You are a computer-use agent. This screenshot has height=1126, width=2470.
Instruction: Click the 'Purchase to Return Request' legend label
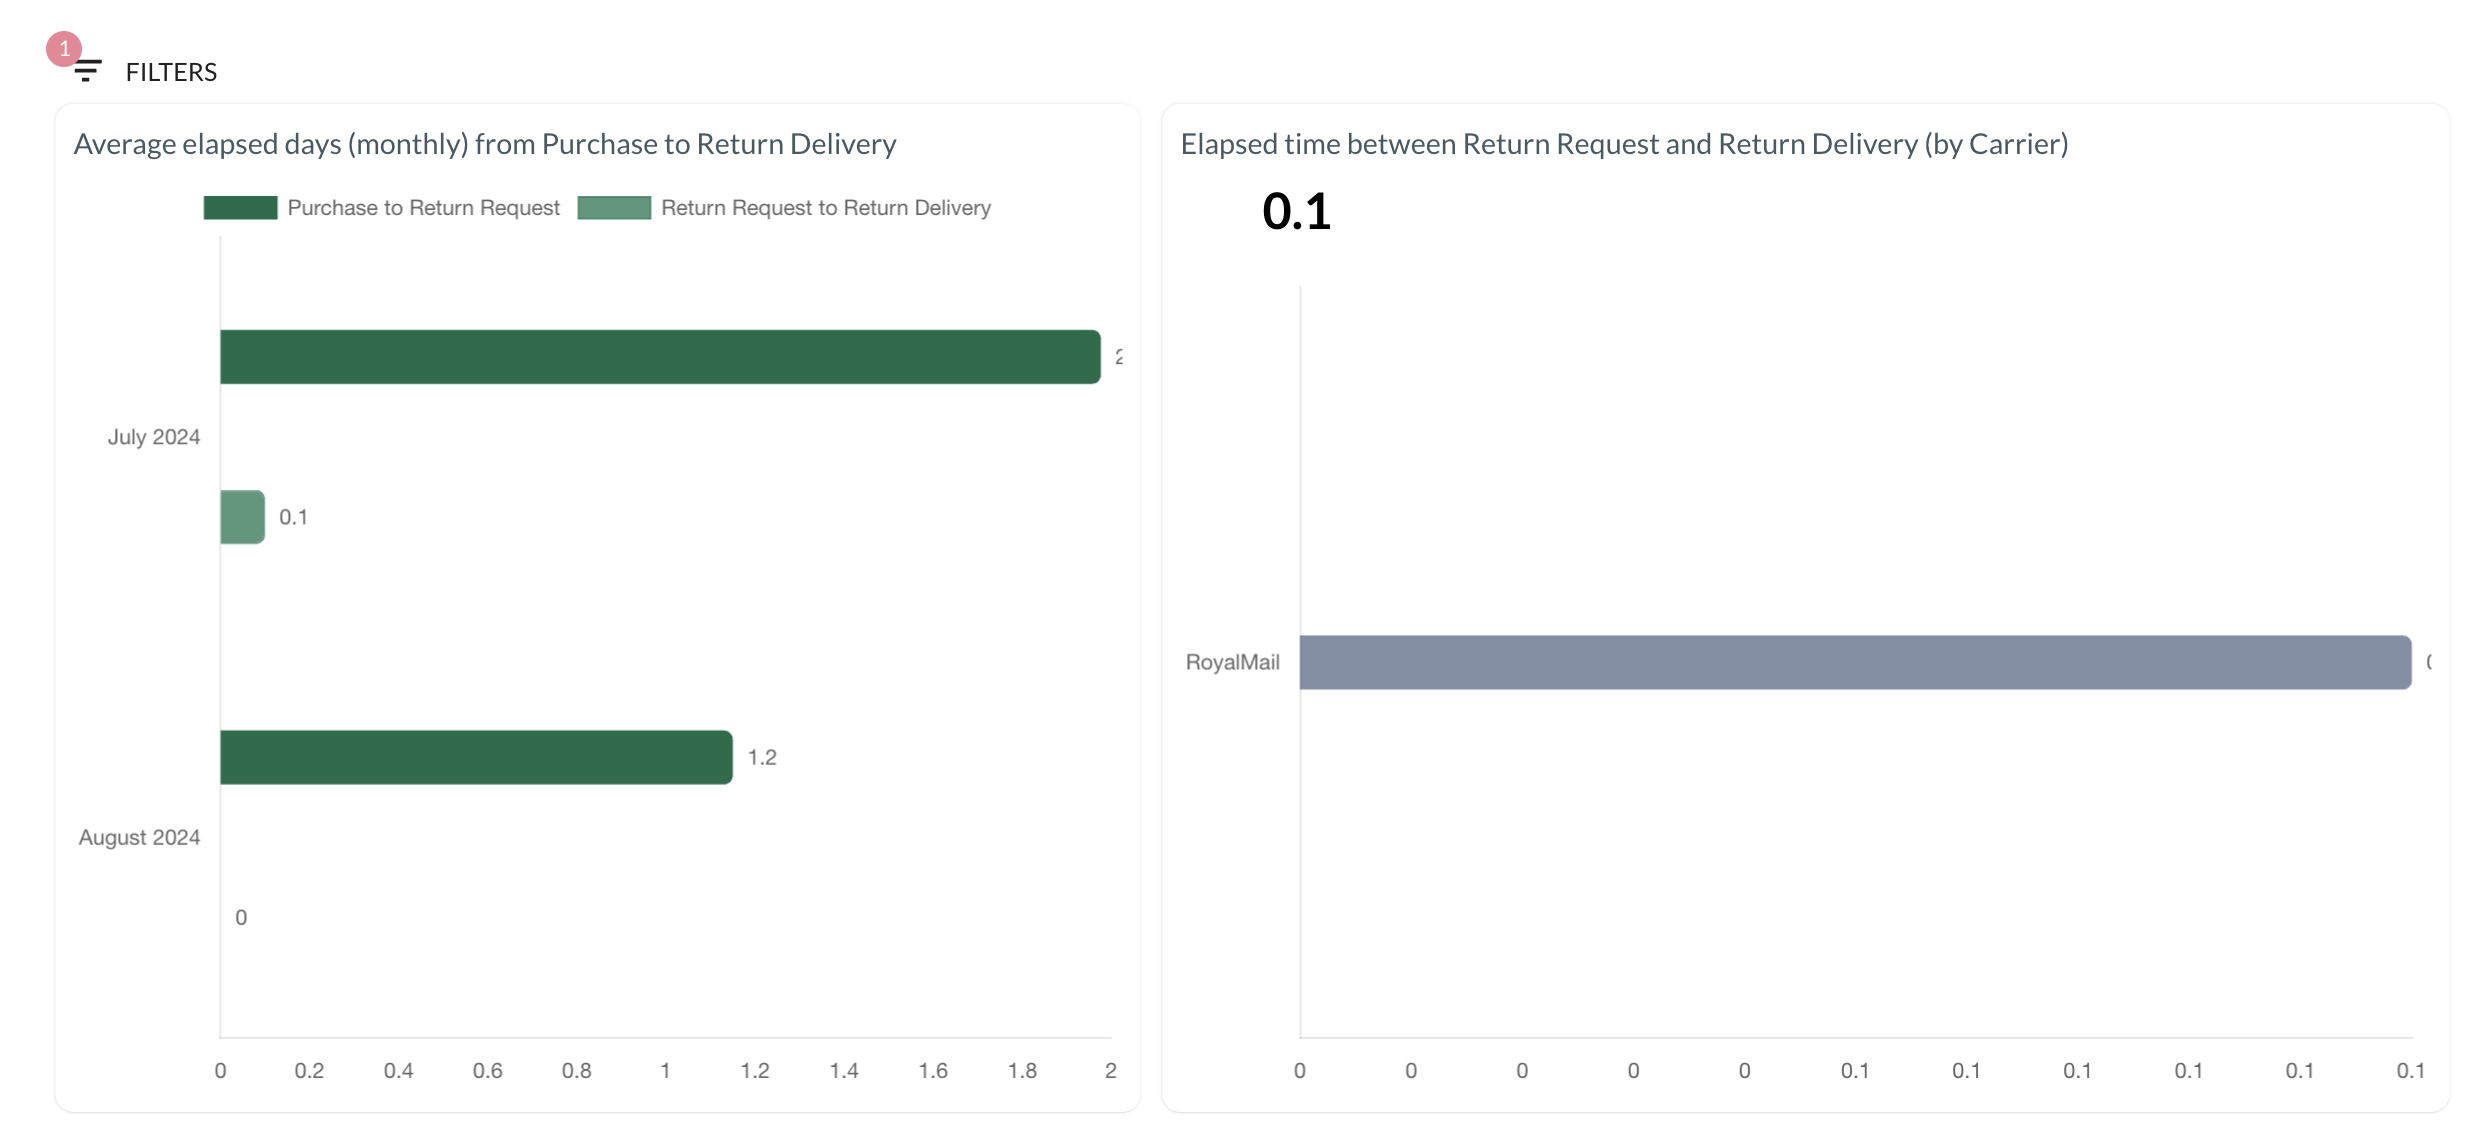423,207
